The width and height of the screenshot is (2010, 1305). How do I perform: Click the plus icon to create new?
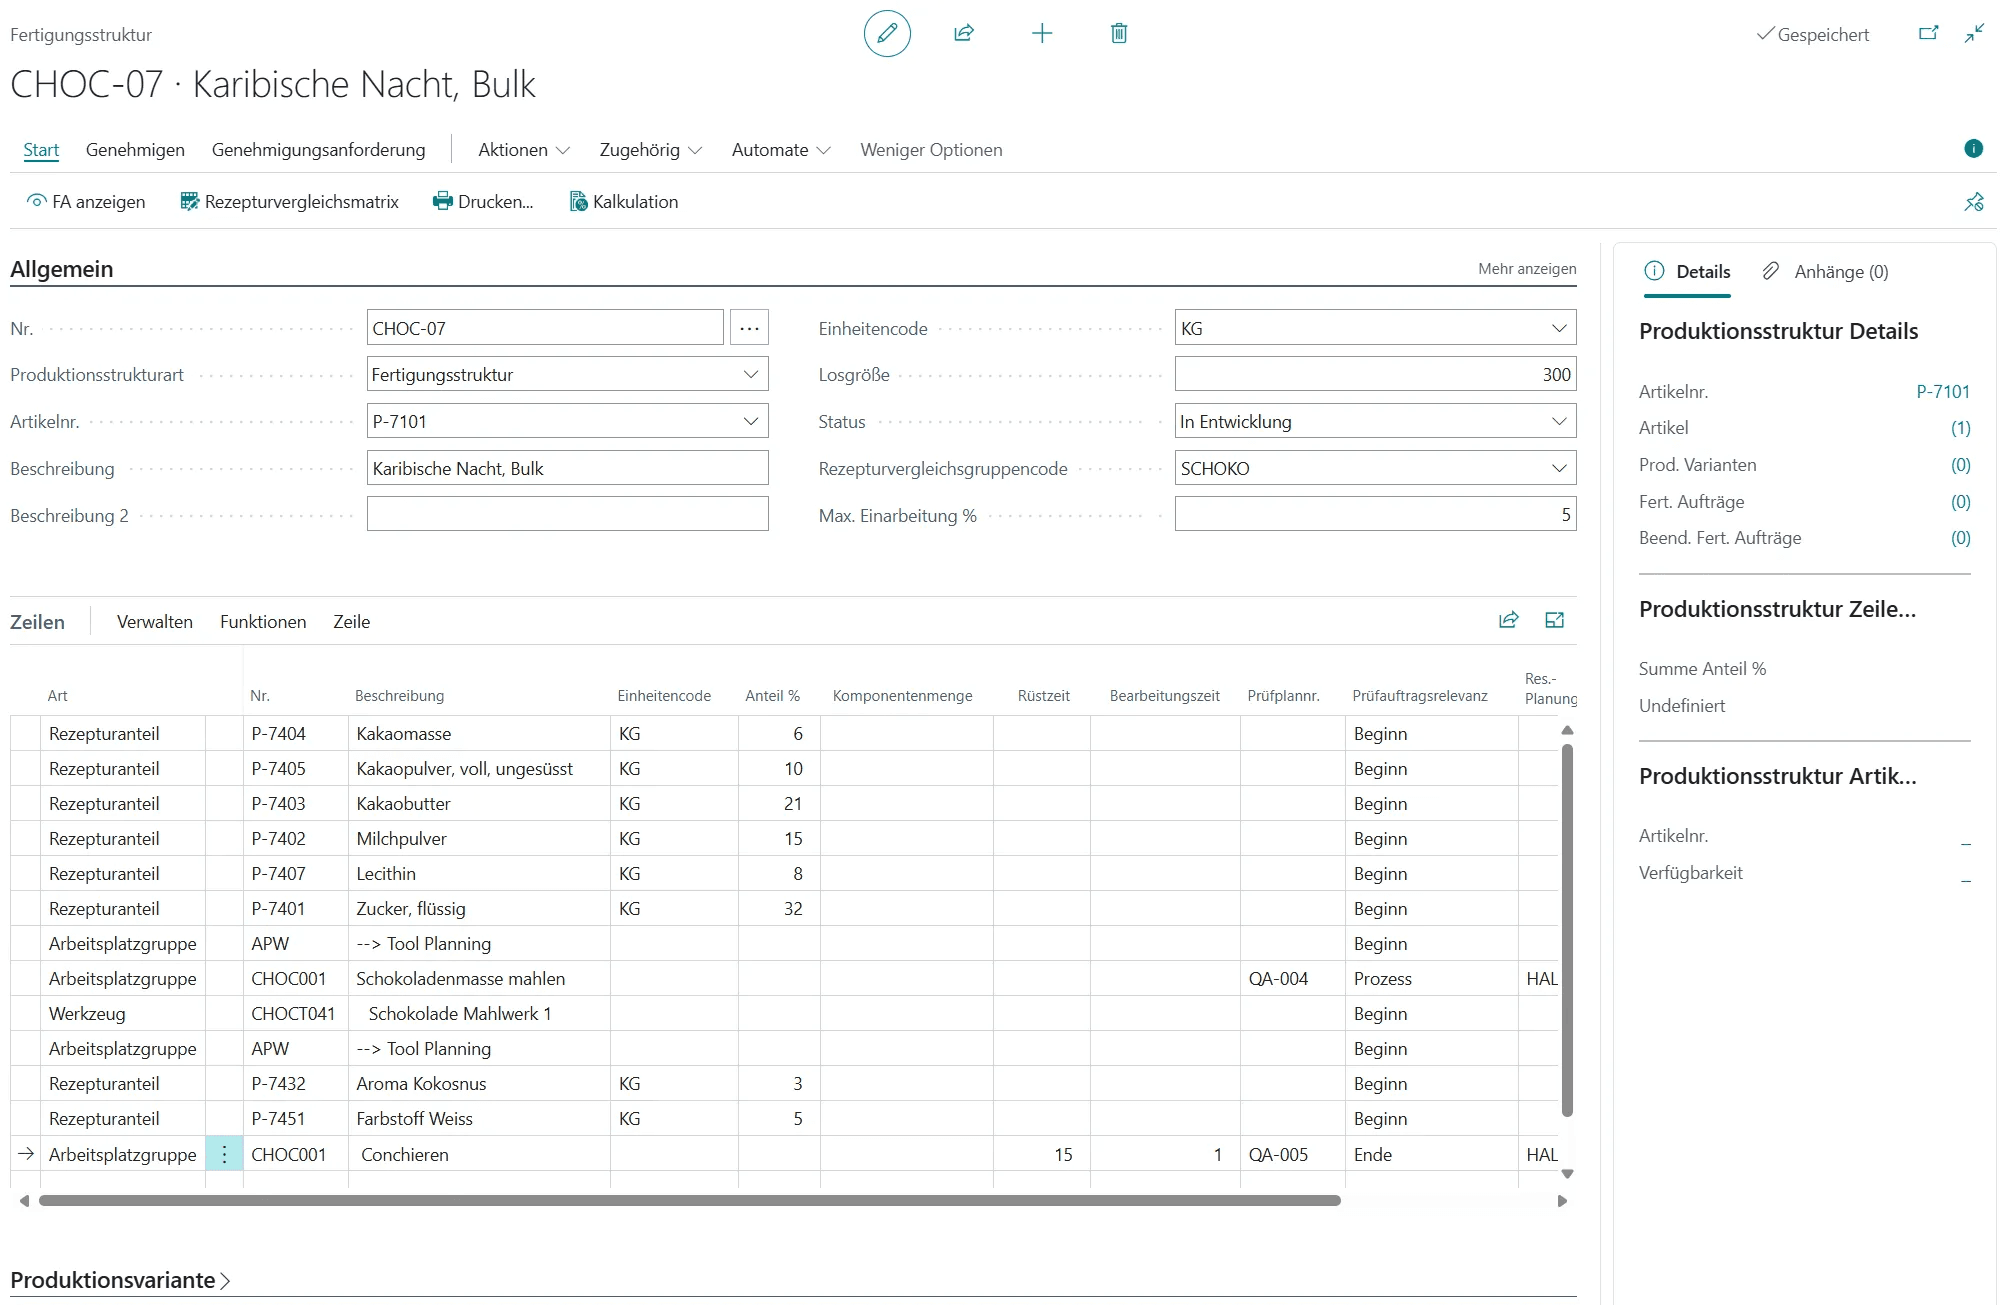click(x=1042, y=34)
